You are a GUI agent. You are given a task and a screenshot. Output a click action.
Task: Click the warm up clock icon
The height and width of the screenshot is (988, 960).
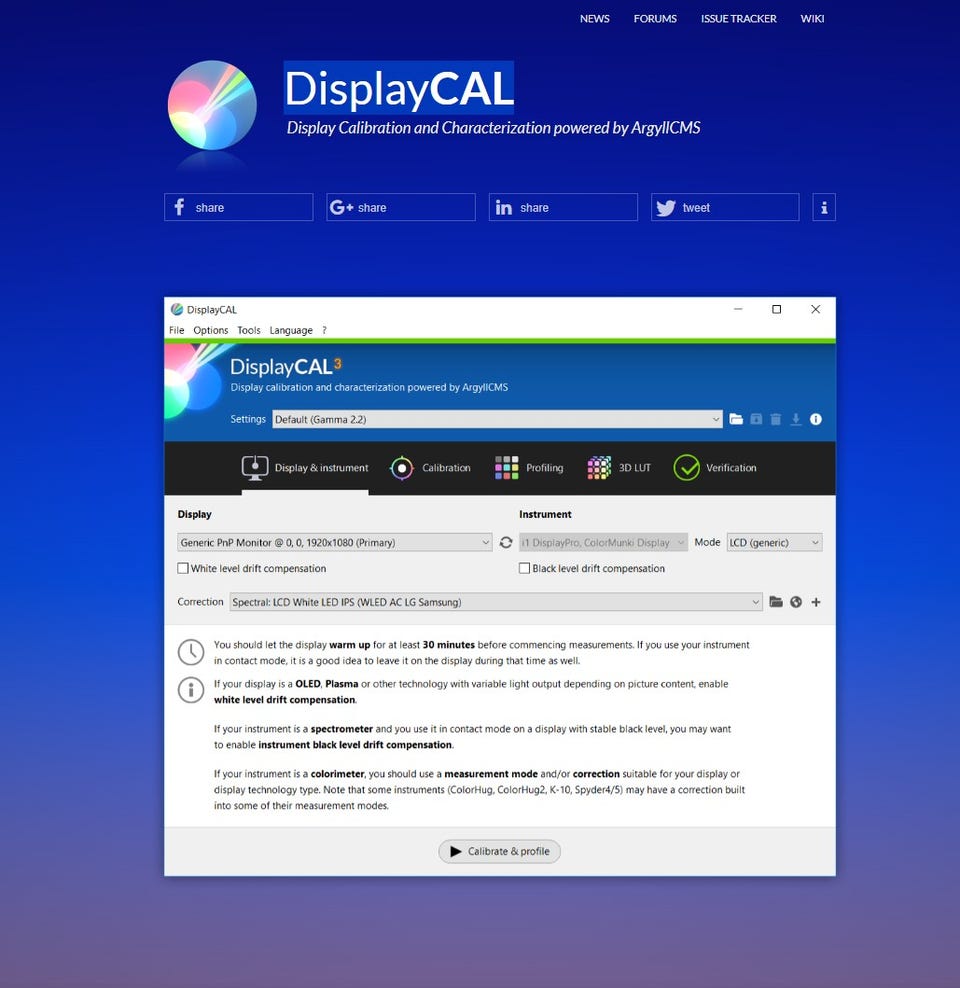click(191, 652)
